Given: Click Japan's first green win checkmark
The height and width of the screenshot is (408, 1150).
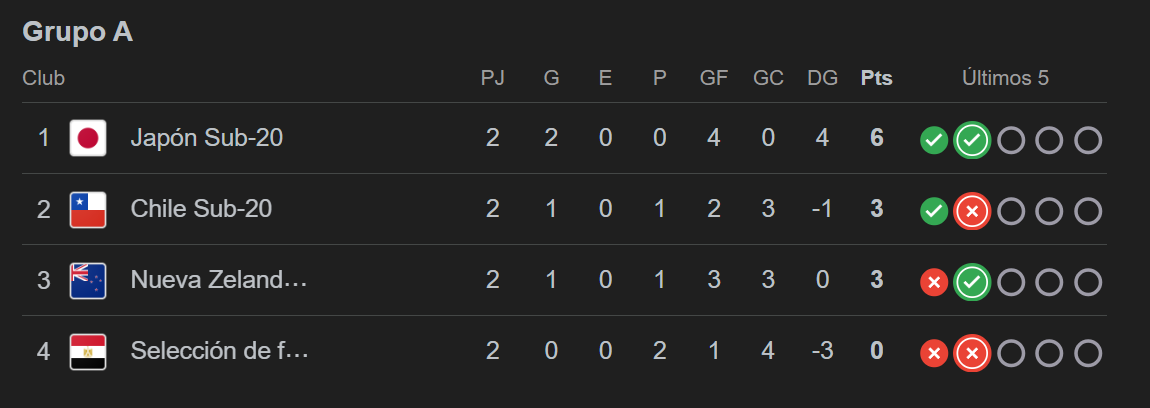Looking at the screenshot, I should coord(934,141).
